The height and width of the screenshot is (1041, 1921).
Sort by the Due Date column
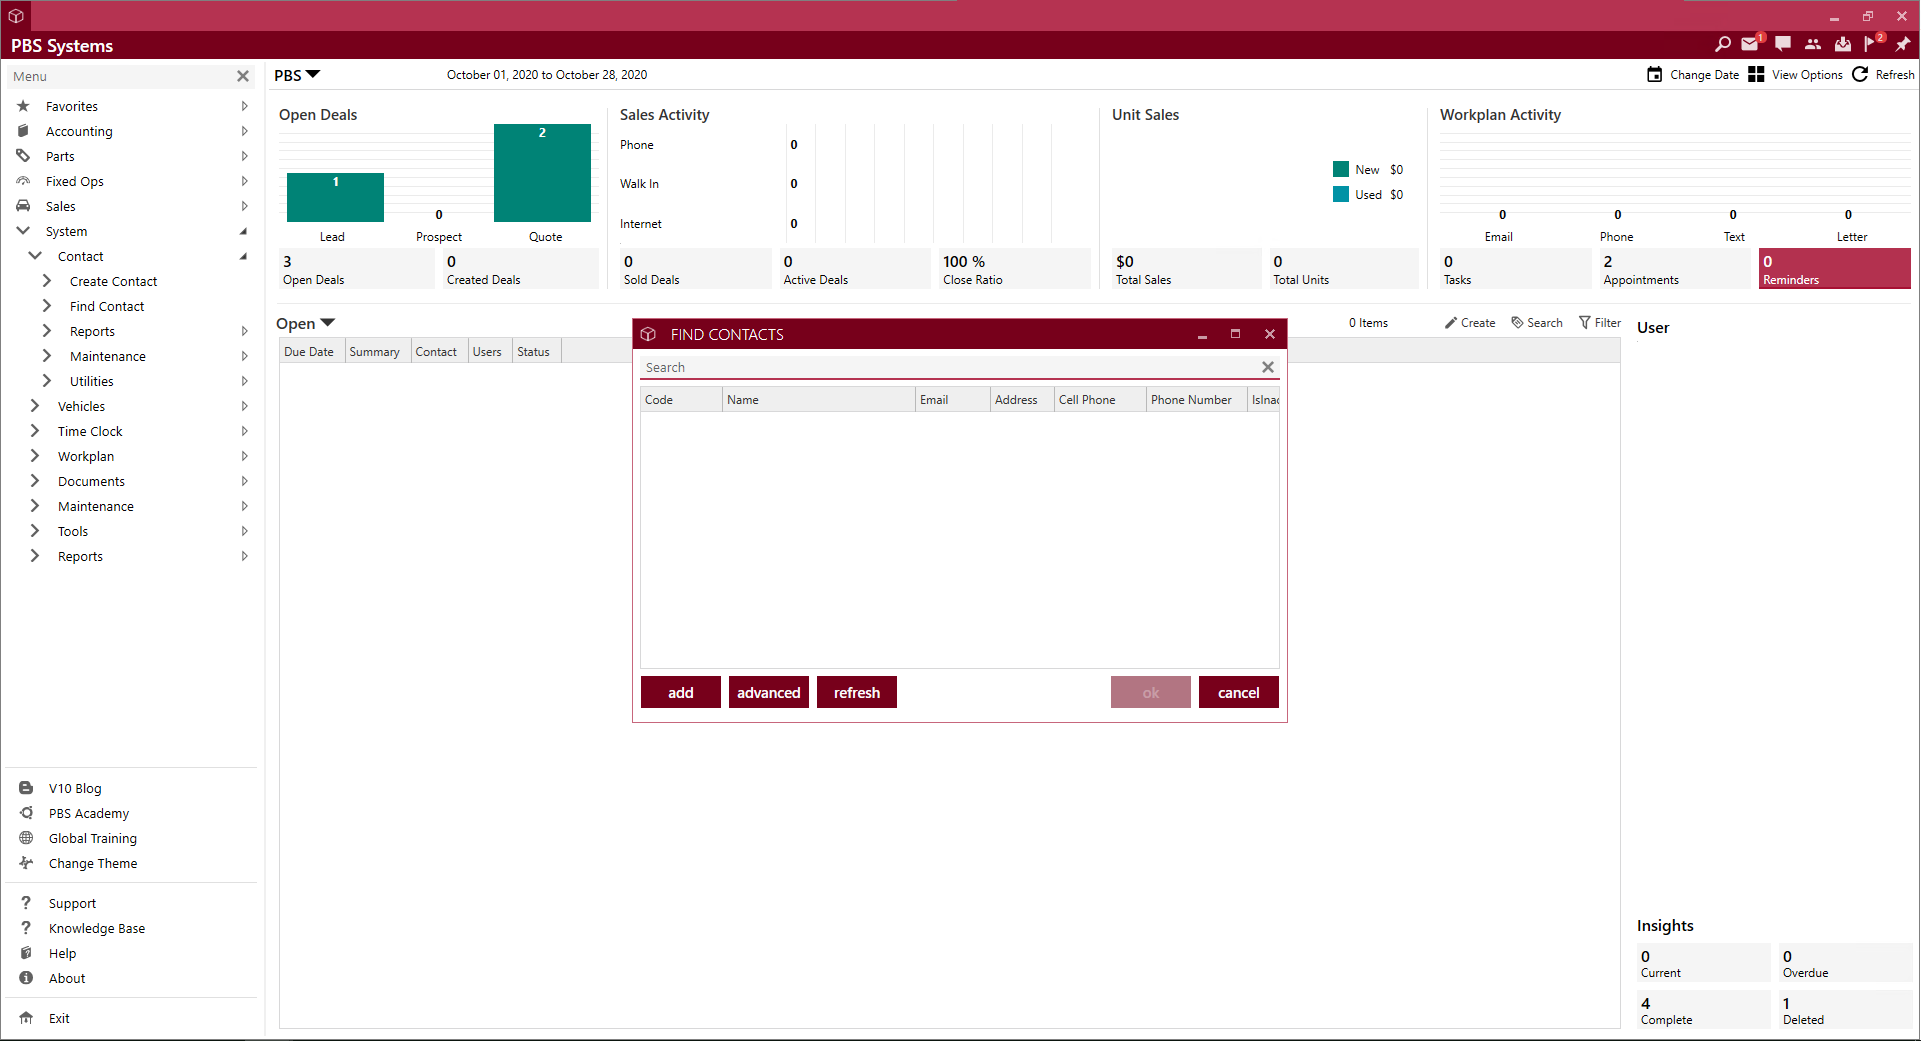click(x=312, y=351)
